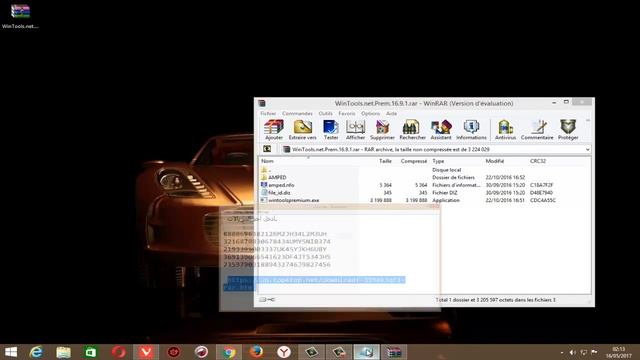Open the Rechercher binoculars tool

[412, 130]
